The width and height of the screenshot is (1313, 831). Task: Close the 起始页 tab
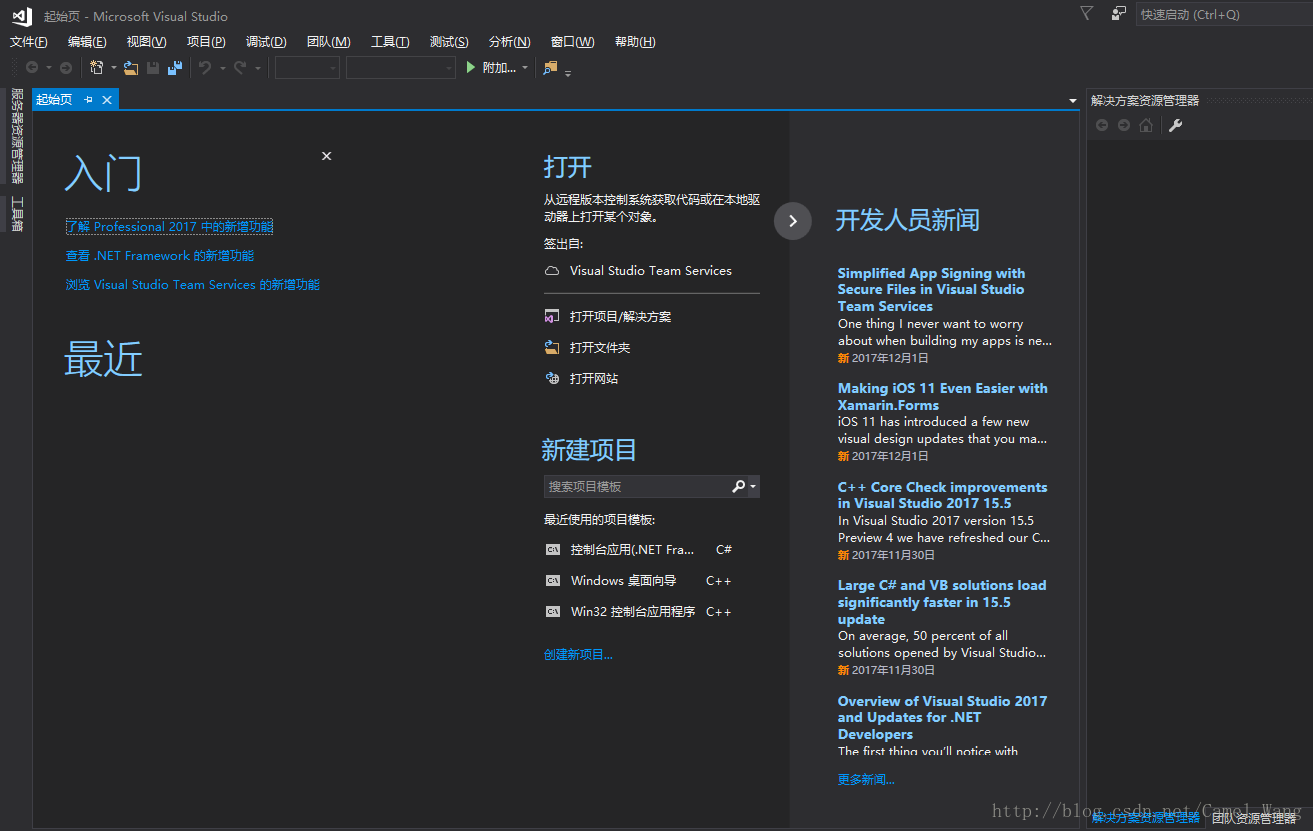pyautogui.click(x=107, y=100)
